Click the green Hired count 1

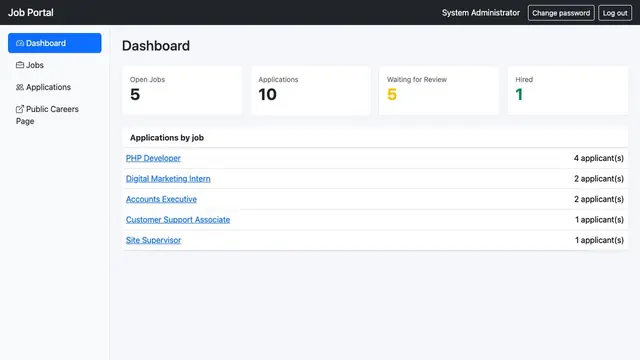pyautogui.click(x=519, y=95)
